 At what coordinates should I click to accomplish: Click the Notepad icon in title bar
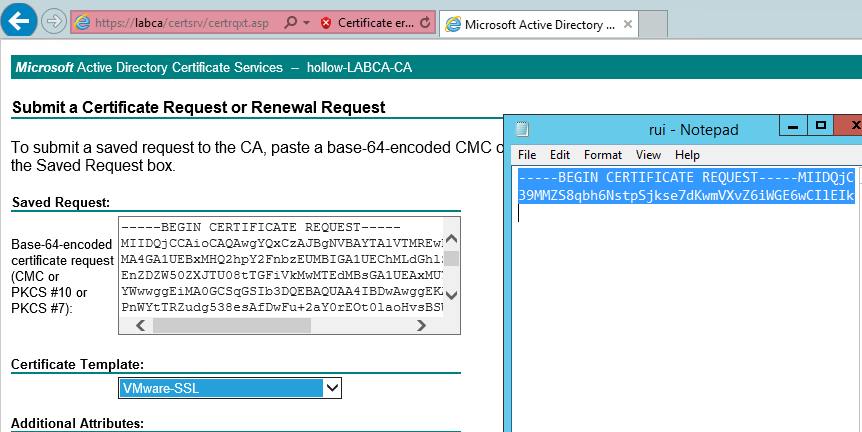pyautogui.click(x=521, y=129)
